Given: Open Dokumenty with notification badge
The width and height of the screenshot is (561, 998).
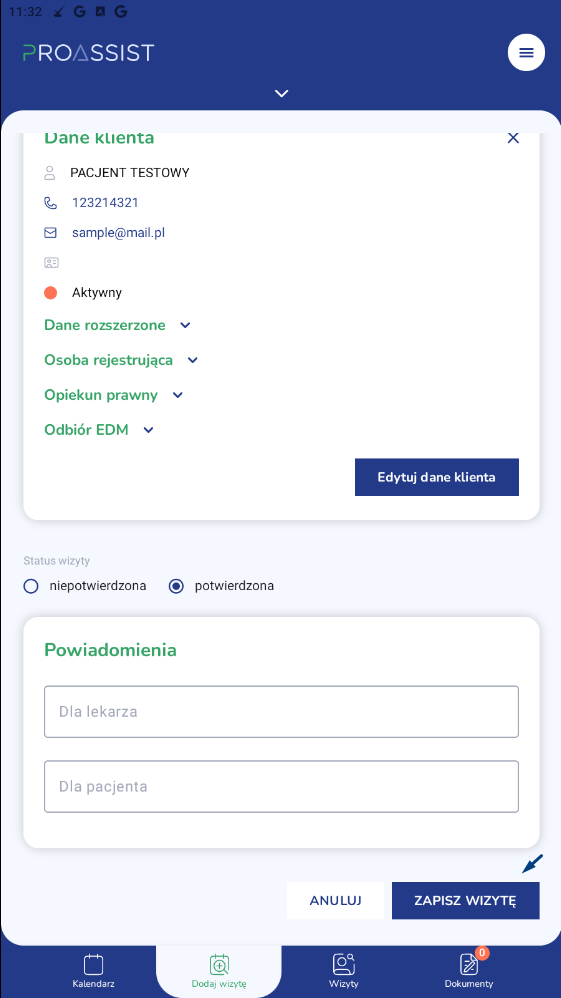Looking at the screenshot, I should click(x=469, y=971).
